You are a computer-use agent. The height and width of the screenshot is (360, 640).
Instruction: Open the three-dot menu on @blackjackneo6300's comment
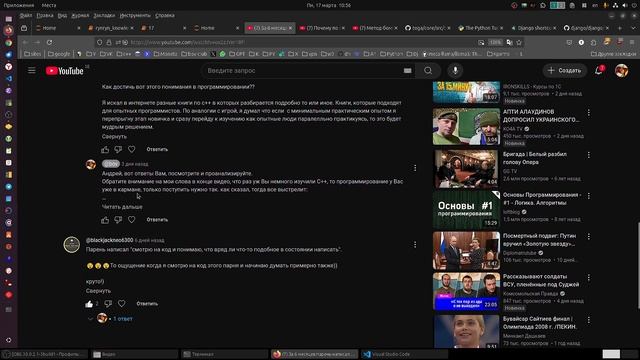pos(415,244)
